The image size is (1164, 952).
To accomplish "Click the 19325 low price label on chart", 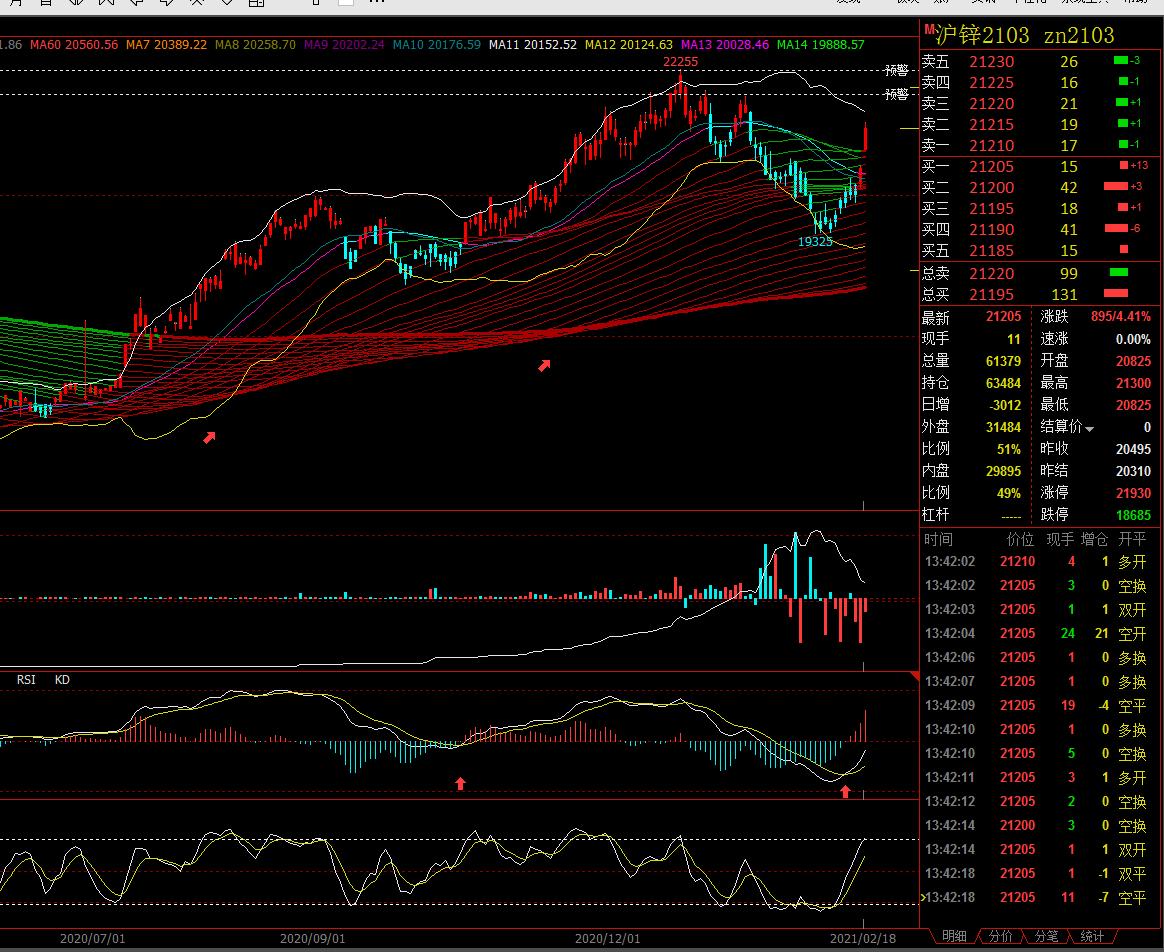I will click(x=815, y=241).
